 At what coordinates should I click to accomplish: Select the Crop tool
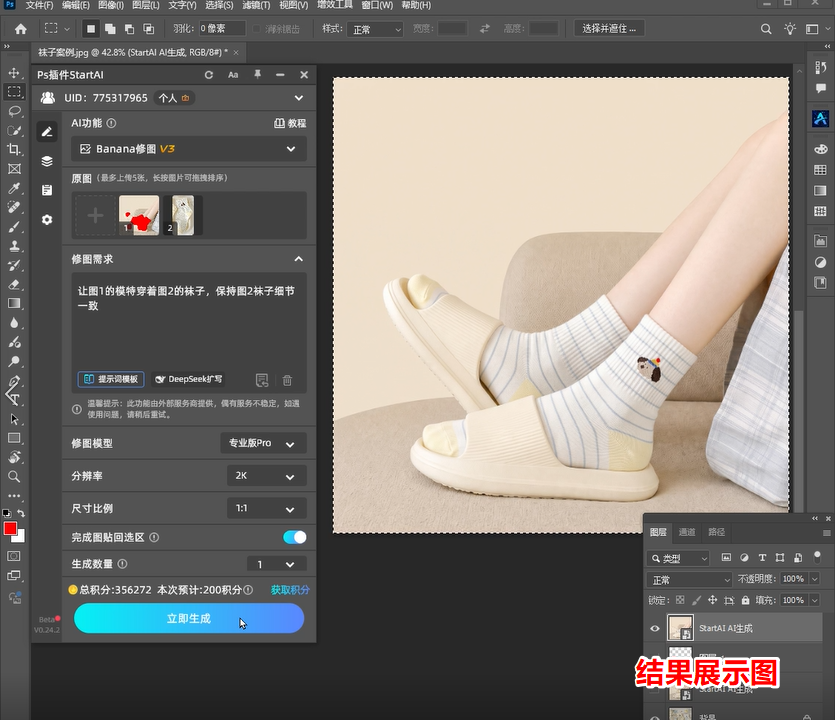(x=14, y=149)
